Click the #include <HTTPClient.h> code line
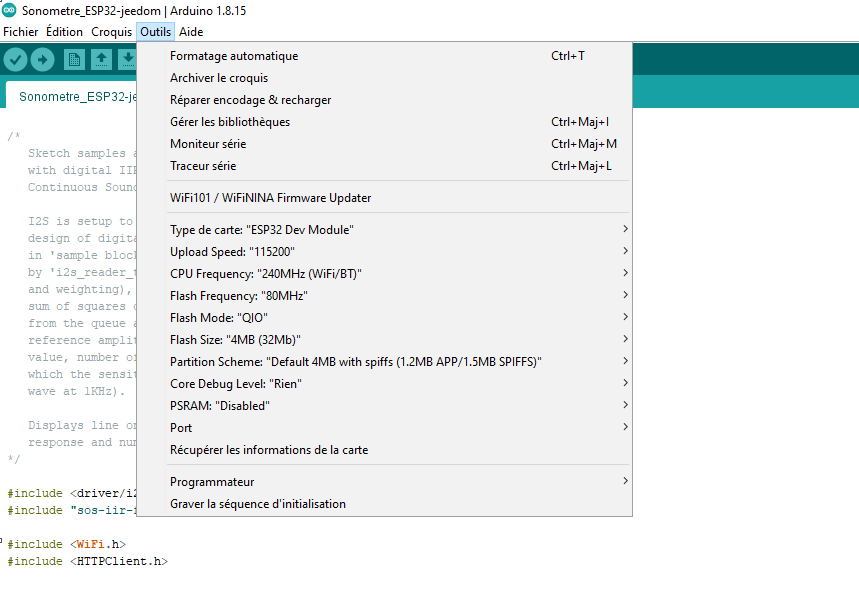The height and width of the screenshot is (605, 859). (x=87, y=561)
